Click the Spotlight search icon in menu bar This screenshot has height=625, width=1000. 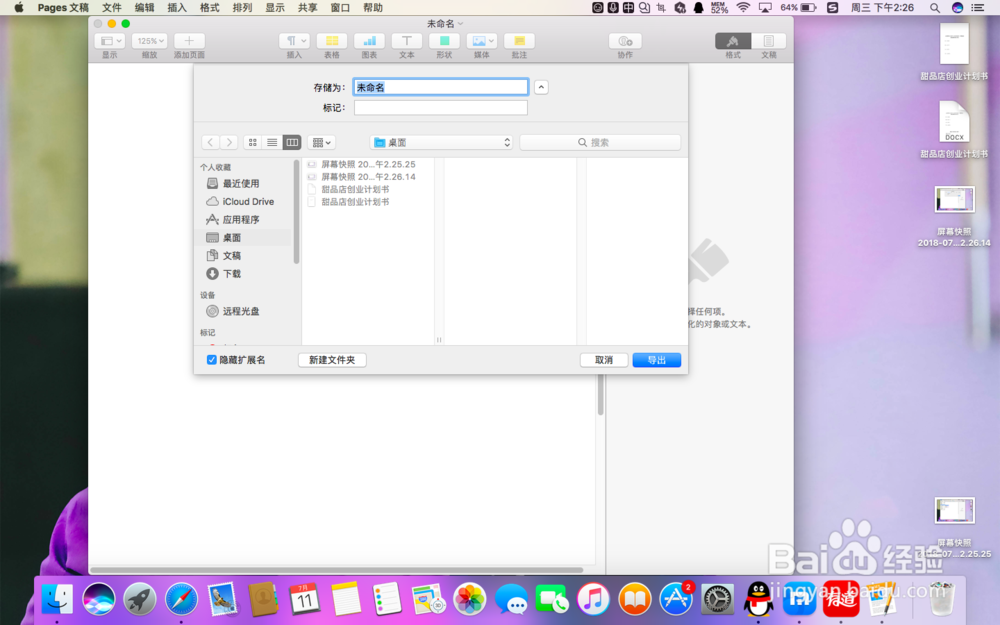[x=934, y=8]
